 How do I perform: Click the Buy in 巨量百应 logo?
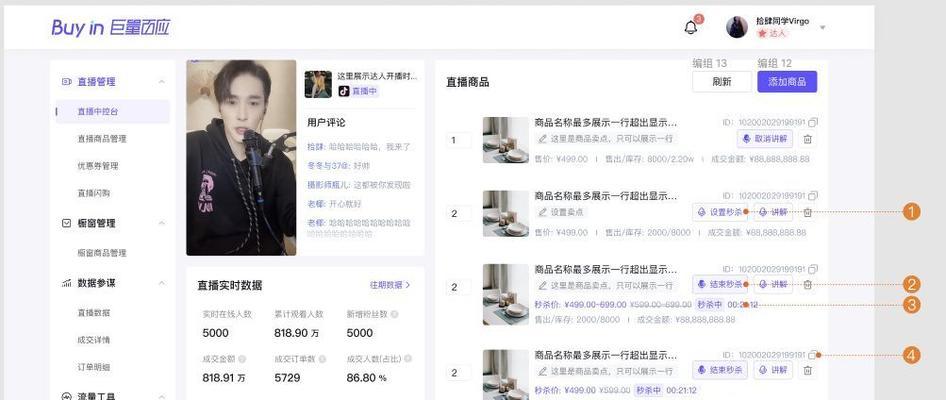110,28
